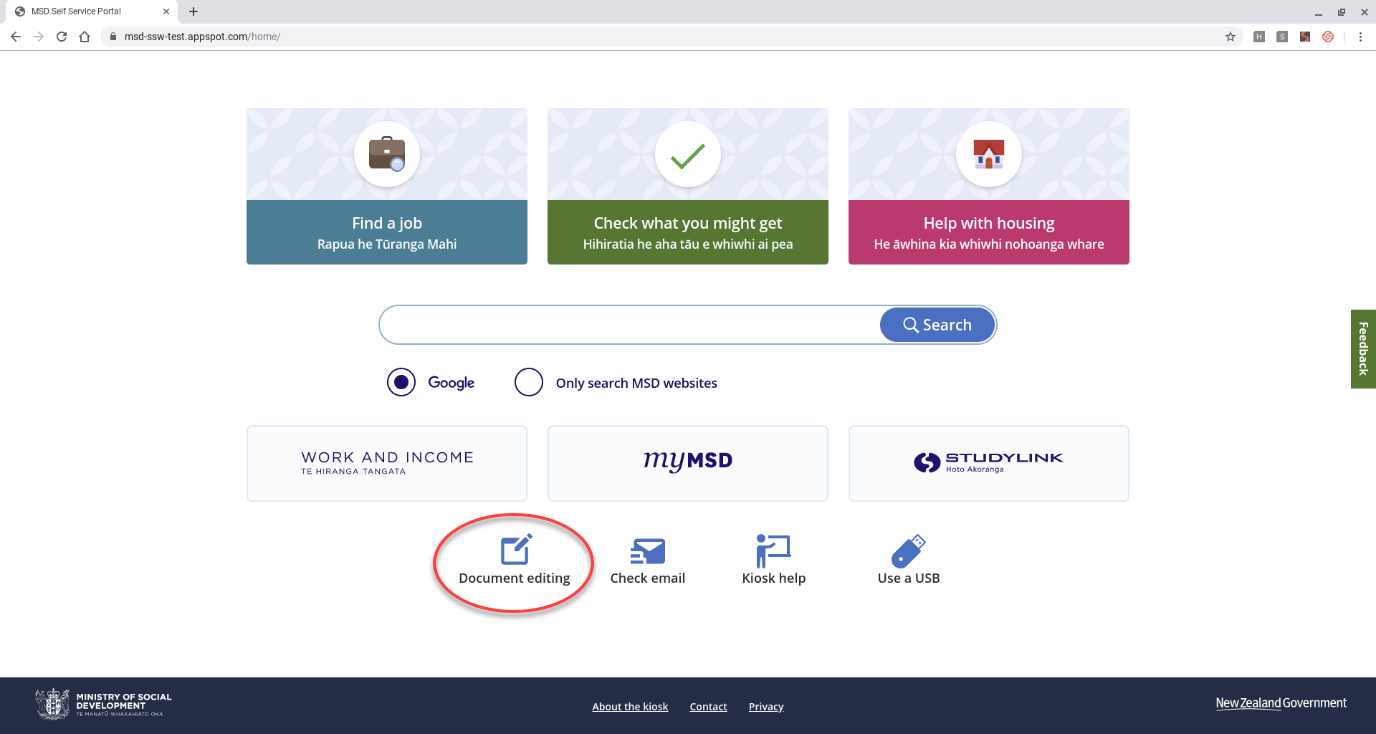Click the red-and-black extension icon
Image resolution: width=1376 pixels, height=734 pixels.
(1305, 36)
